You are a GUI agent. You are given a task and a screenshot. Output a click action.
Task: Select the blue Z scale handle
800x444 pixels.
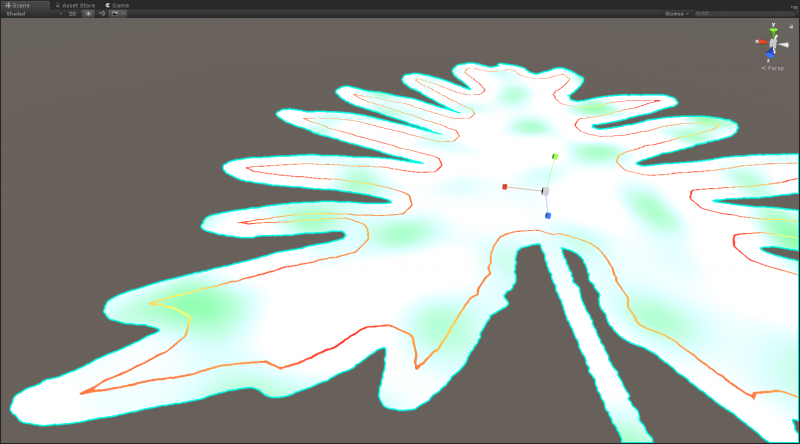548,215
